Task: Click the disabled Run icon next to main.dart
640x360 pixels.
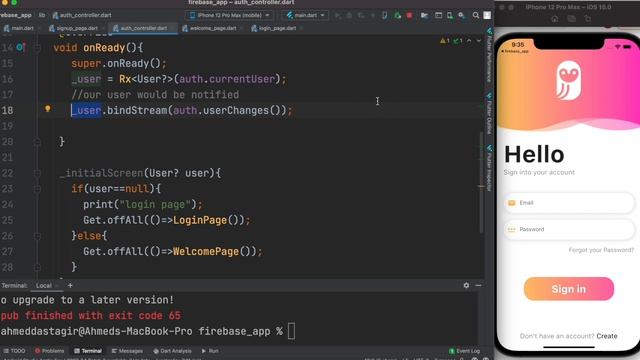Action: pos(338,16)
